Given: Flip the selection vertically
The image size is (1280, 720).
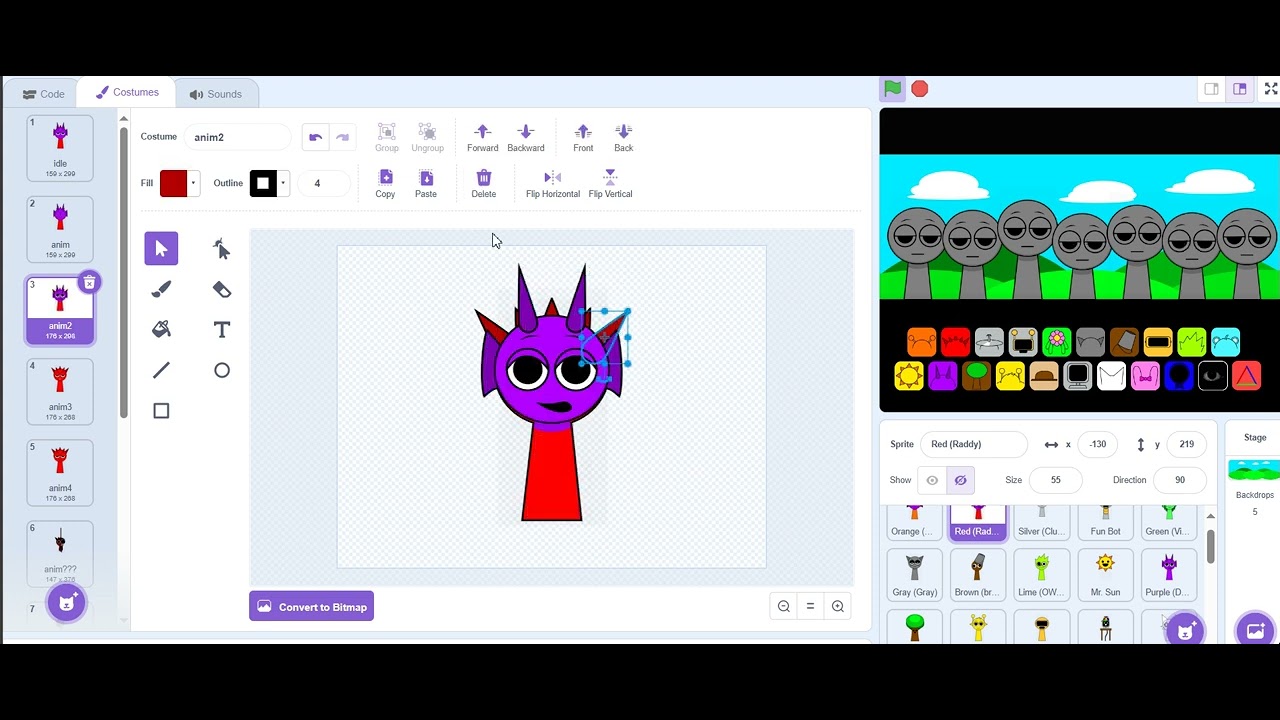Looking at the screenshot, I should coord(610,184).
